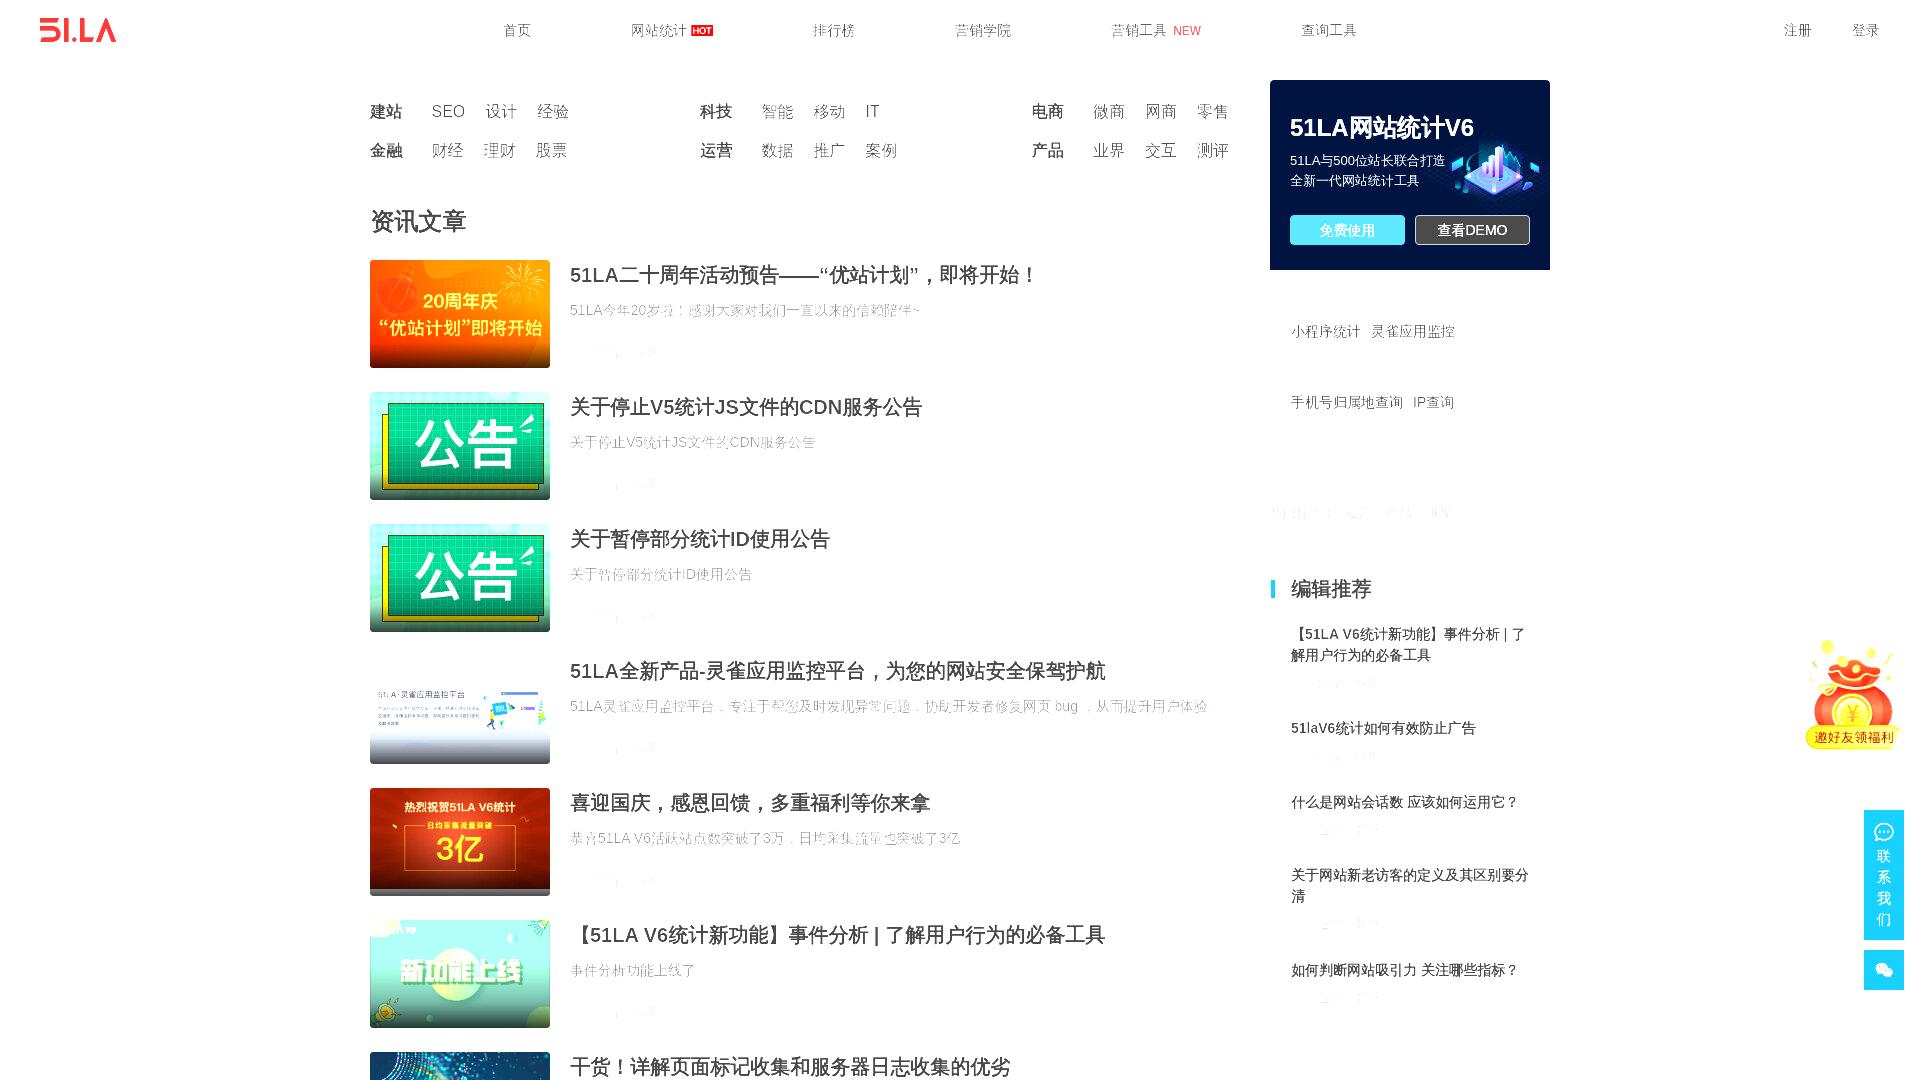Select the 理财 subcategory
The image size is (1920, 1080).
coord(500,150)
